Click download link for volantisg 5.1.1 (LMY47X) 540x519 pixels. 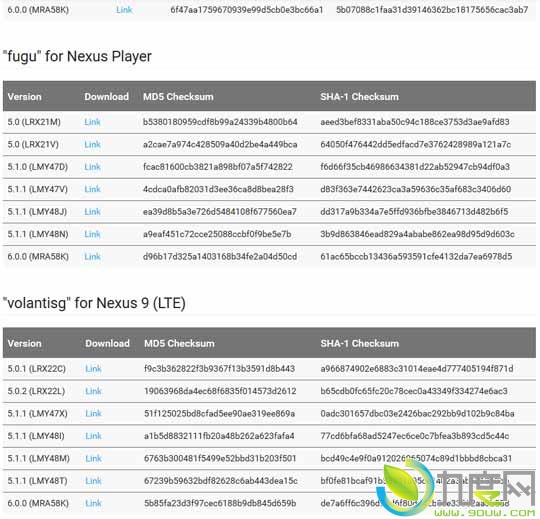[93, 413]
